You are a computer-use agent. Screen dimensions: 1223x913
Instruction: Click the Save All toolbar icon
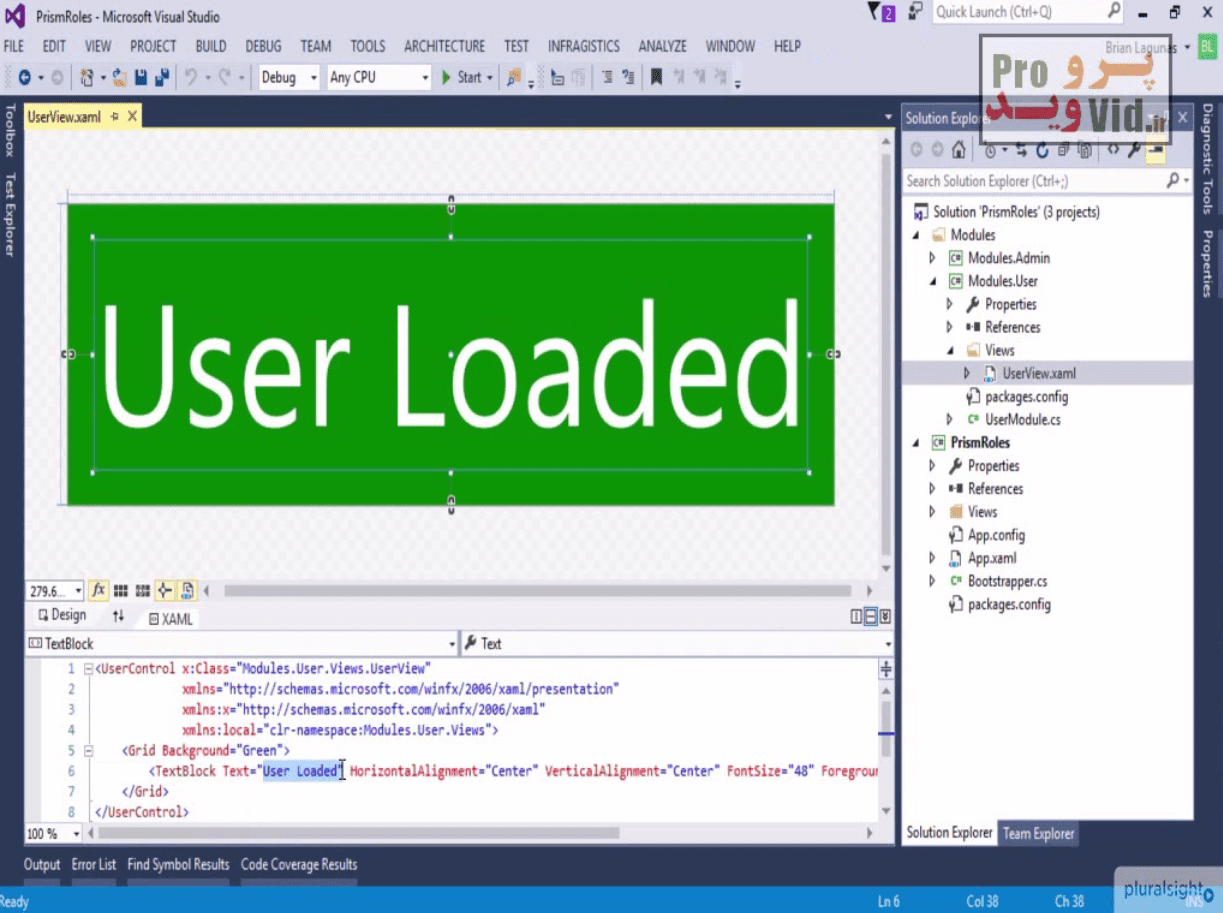coord(161,78)
